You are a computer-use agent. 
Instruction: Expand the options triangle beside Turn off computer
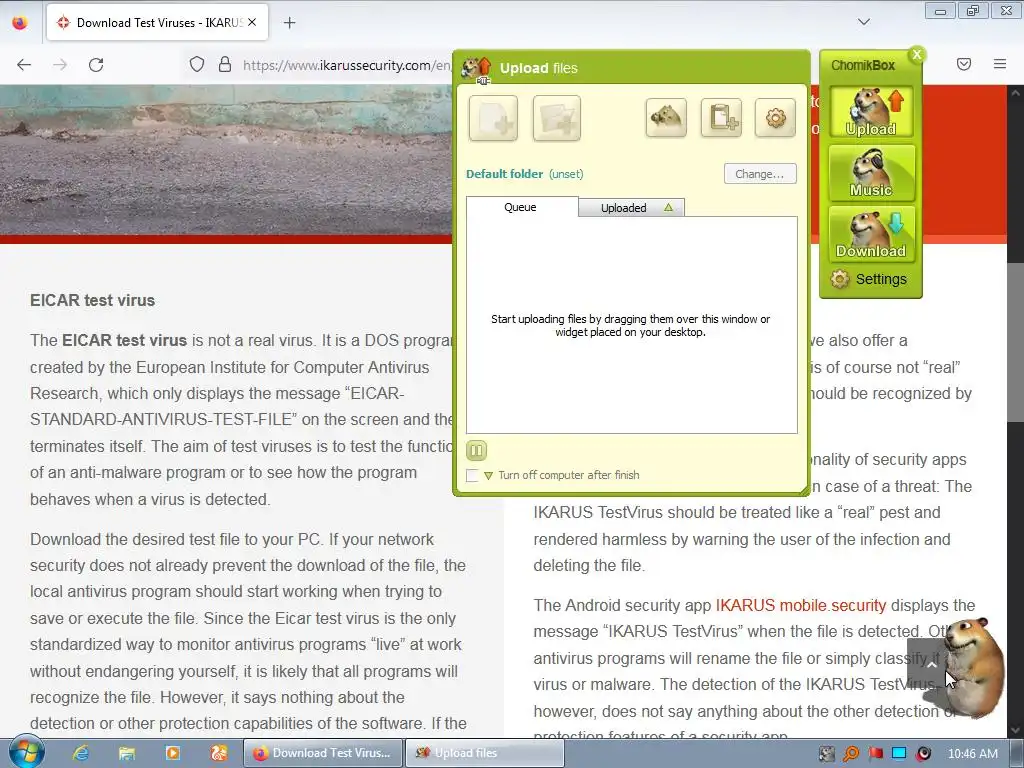point(488,475)
